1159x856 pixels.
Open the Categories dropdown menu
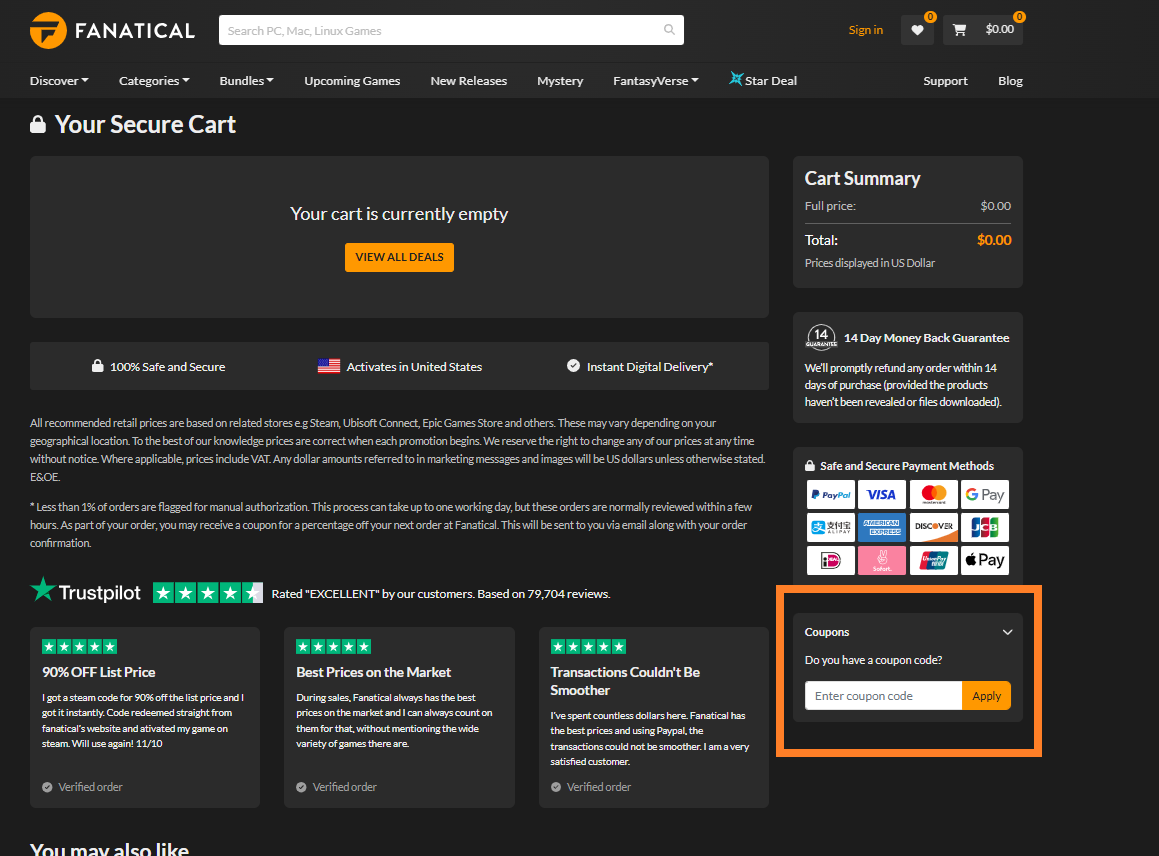[153, 80]
